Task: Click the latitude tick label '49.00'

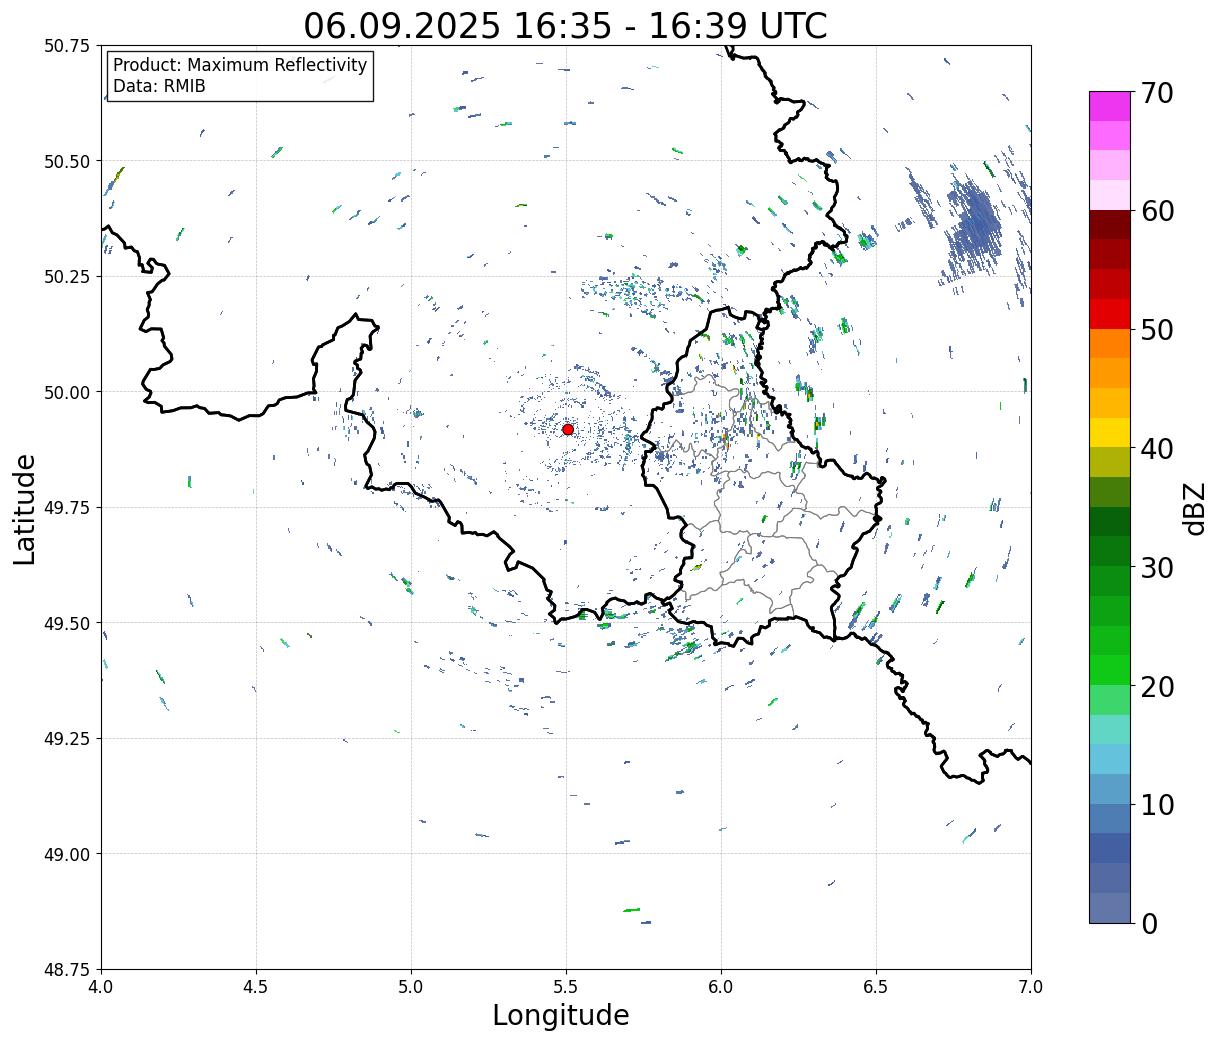Action: pos(67,854)
